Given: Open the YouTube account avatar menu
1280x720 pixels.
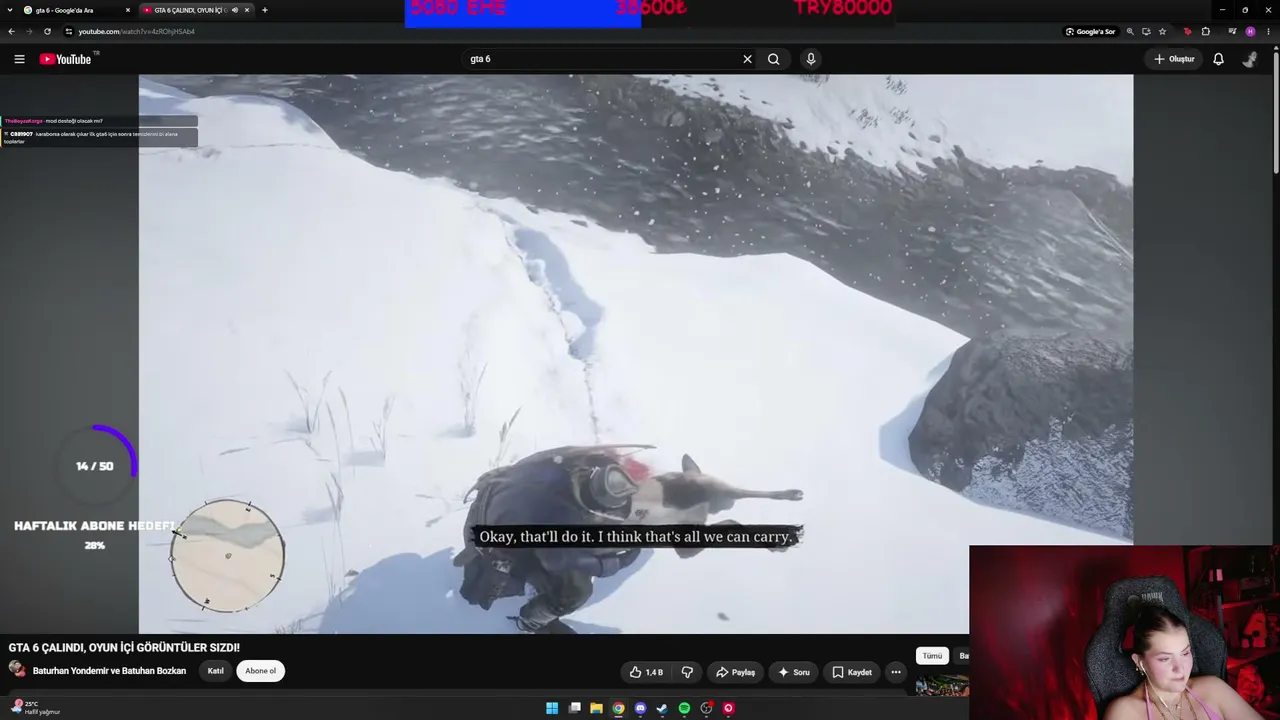Looking at the screenshot, I should pos(1250,59).
